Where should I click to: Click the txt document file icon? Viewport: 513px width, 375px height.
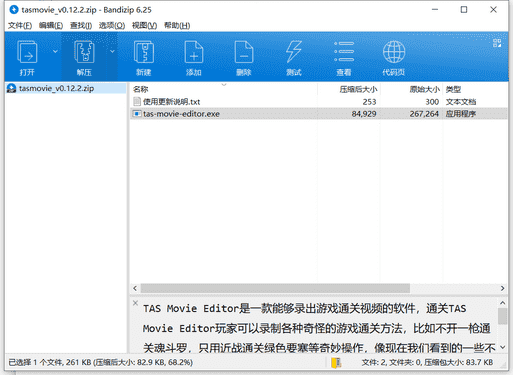pos(137,101)
